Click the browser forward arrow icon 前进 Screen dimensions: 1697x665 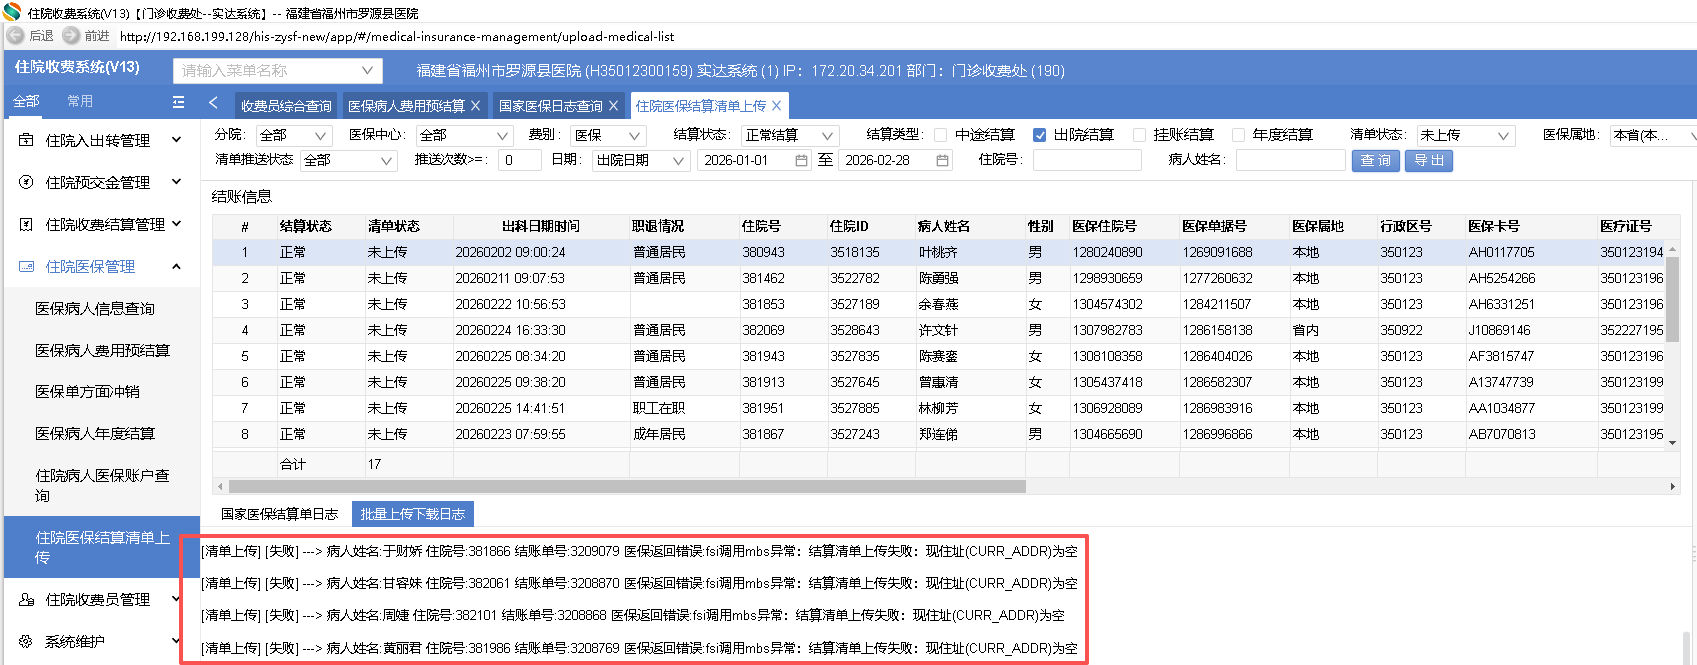pyautogui.click(x=71, y=35)
